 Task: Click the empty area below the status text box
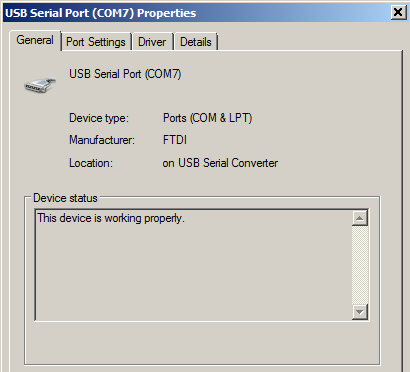202,343
